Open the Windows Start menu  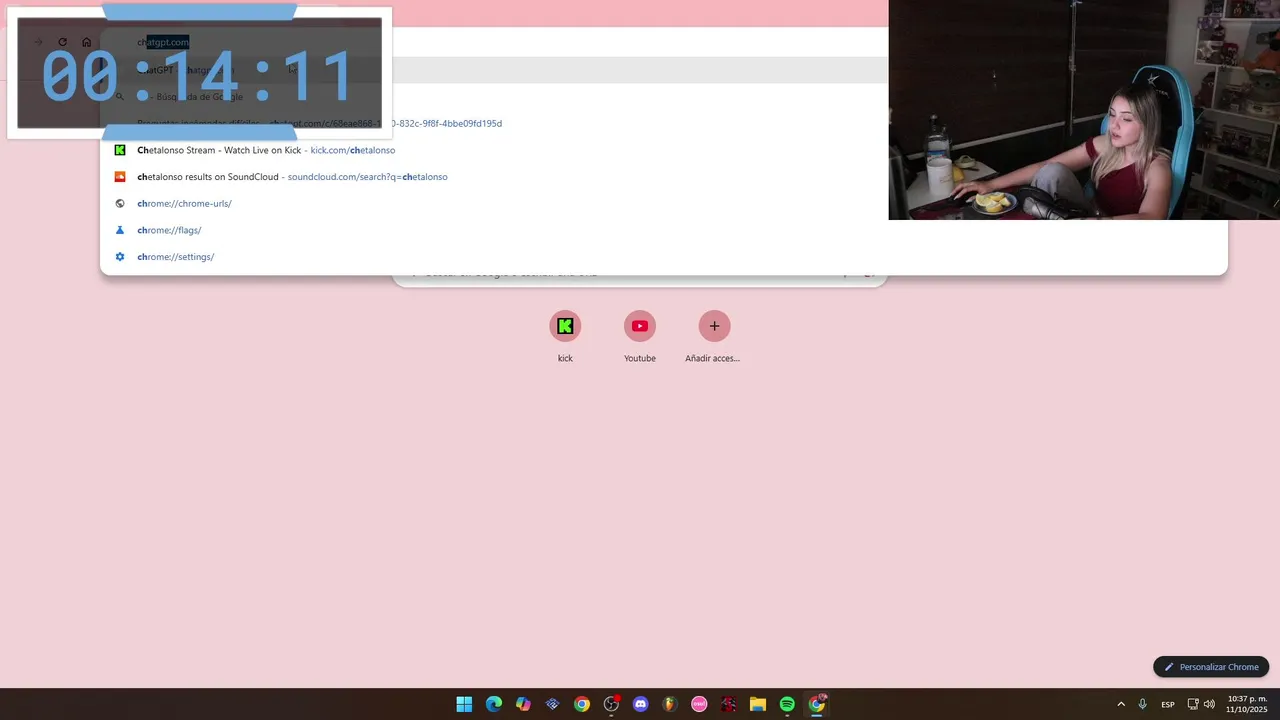464,704
